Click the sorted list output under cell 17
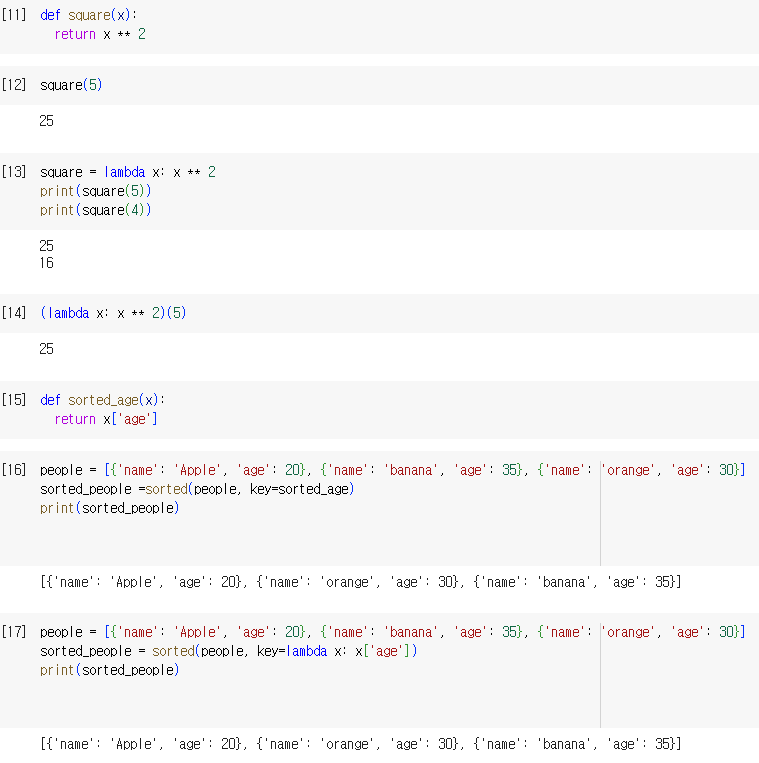This screenshot has width=759, height=763. [x=361, y=744]
